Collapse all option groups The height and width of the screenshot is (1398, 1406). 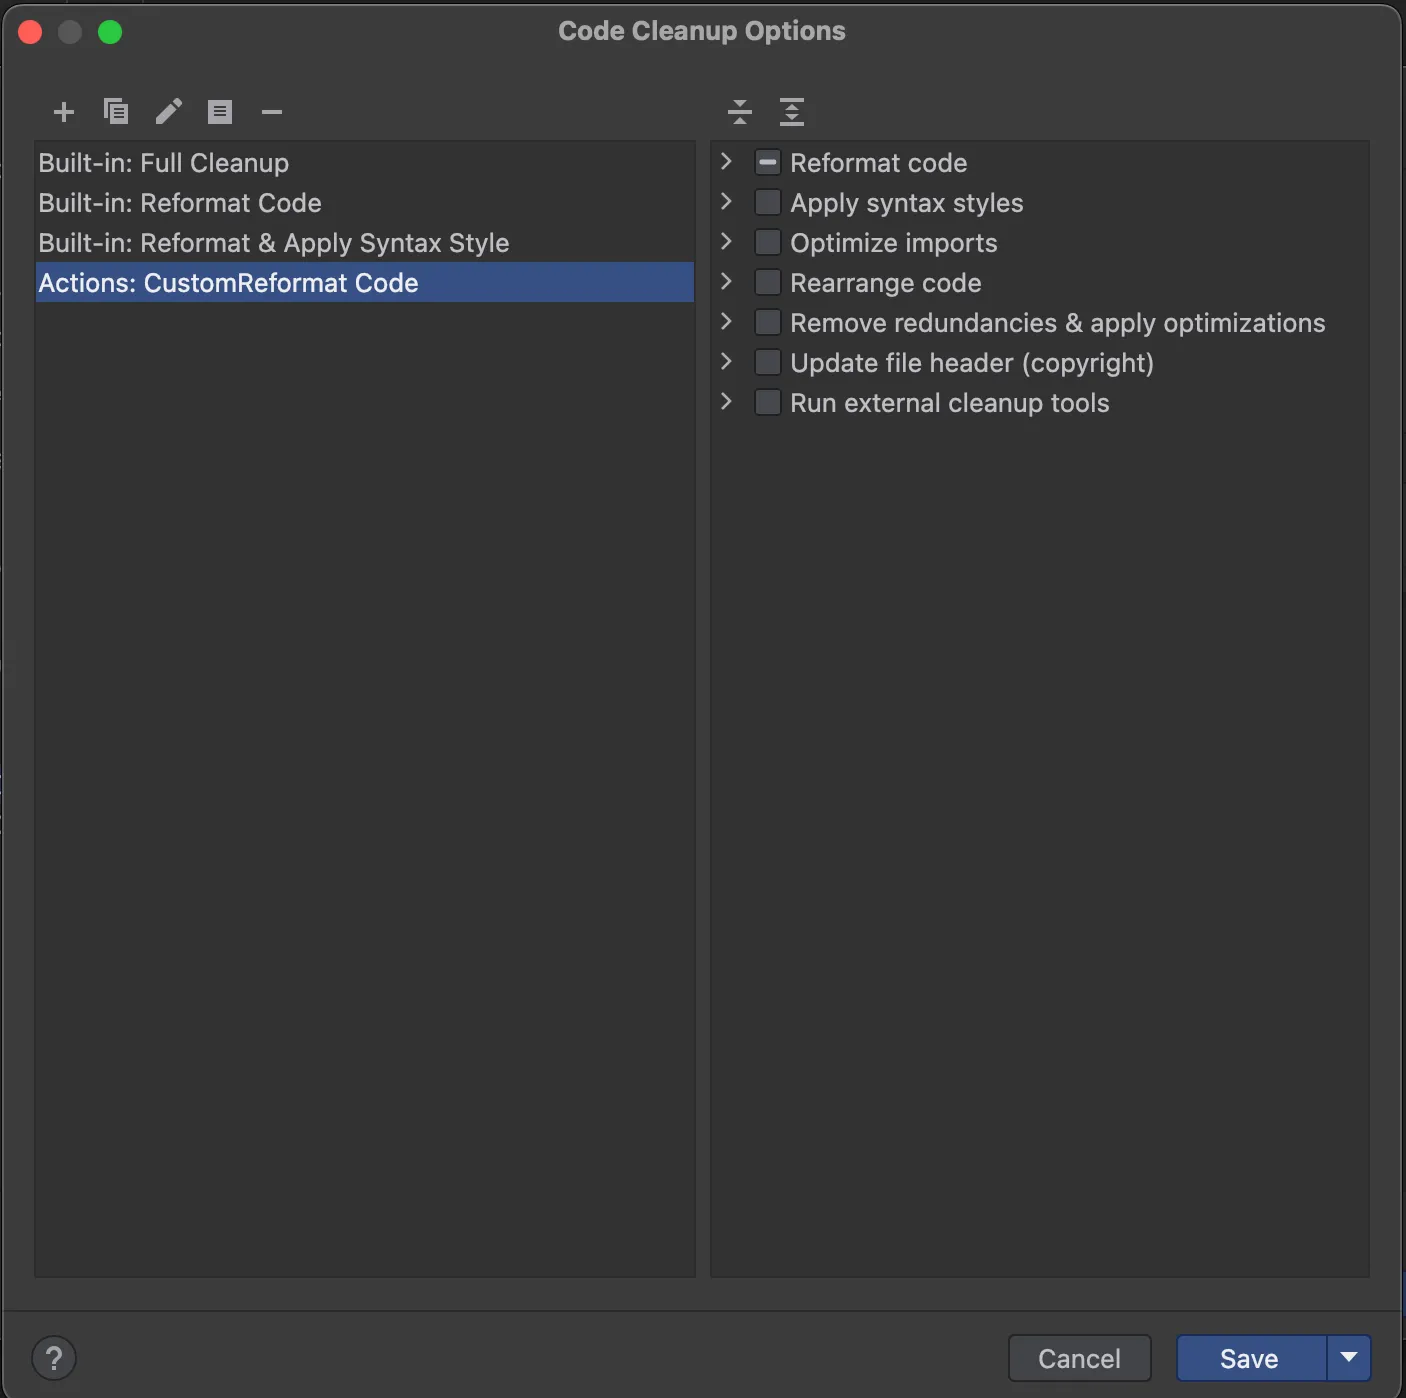[x=740, y=112]
